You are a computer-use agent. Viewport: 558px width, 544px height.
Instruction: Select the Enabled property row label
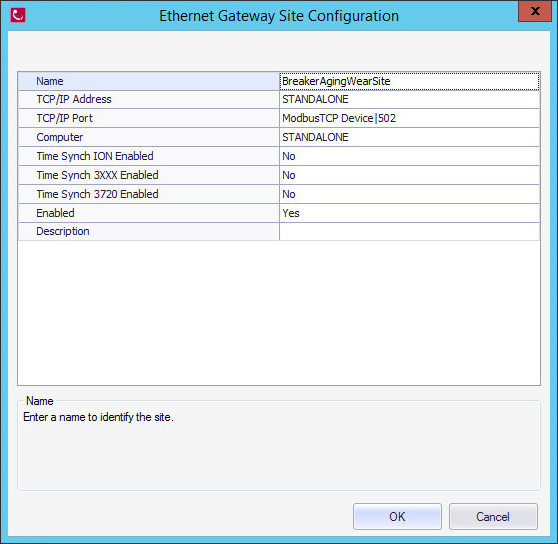149,213
